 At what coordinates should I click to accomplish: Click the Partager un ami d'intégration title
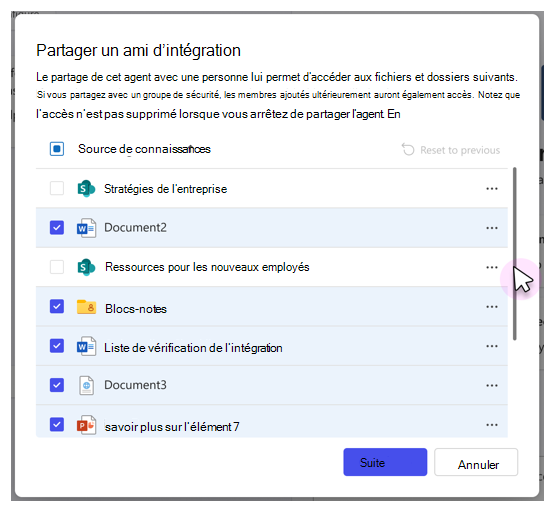pos(139,50)
